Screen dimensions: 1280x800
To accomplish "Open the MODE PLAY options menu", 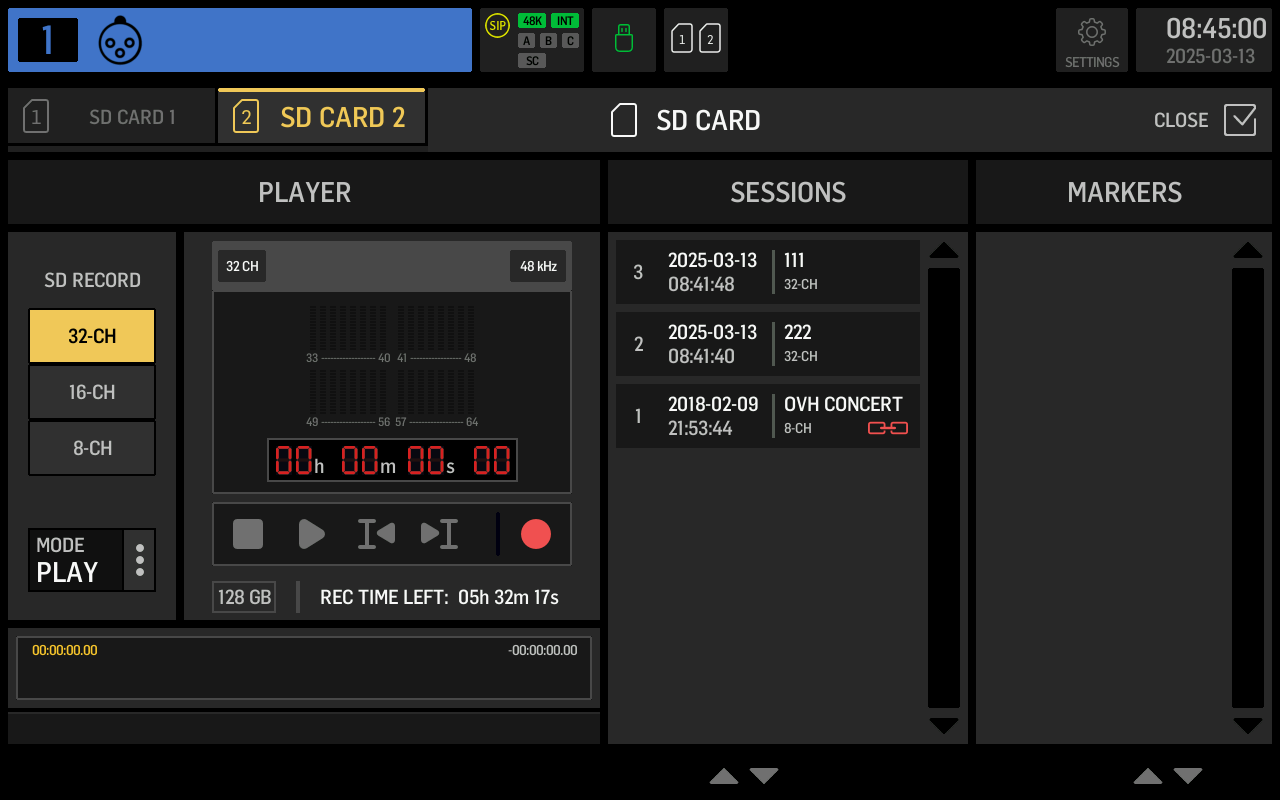I will [139, 560].
